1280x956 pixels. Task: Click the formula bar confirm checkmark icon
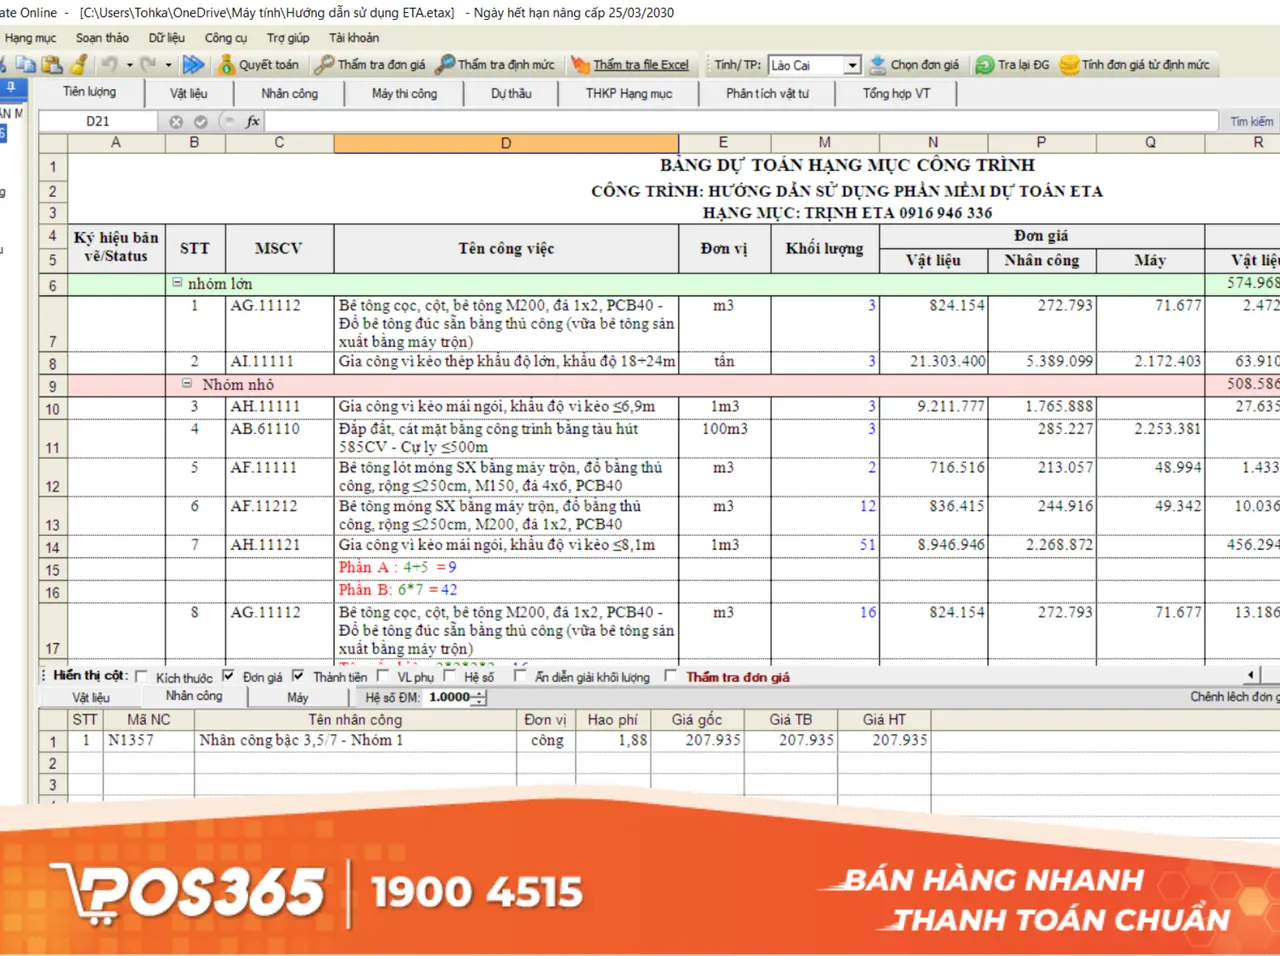pos(201,121)
